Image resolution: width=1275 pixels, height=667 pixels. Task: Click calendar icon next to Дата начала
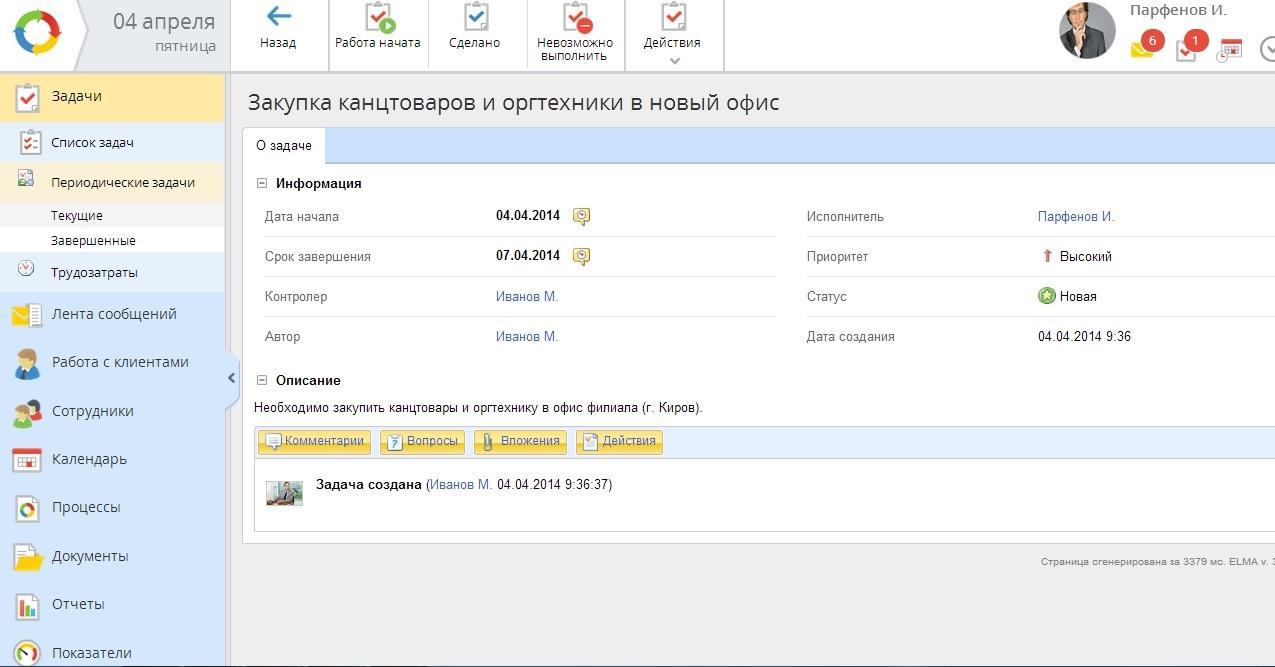click(x=581, y=216)
